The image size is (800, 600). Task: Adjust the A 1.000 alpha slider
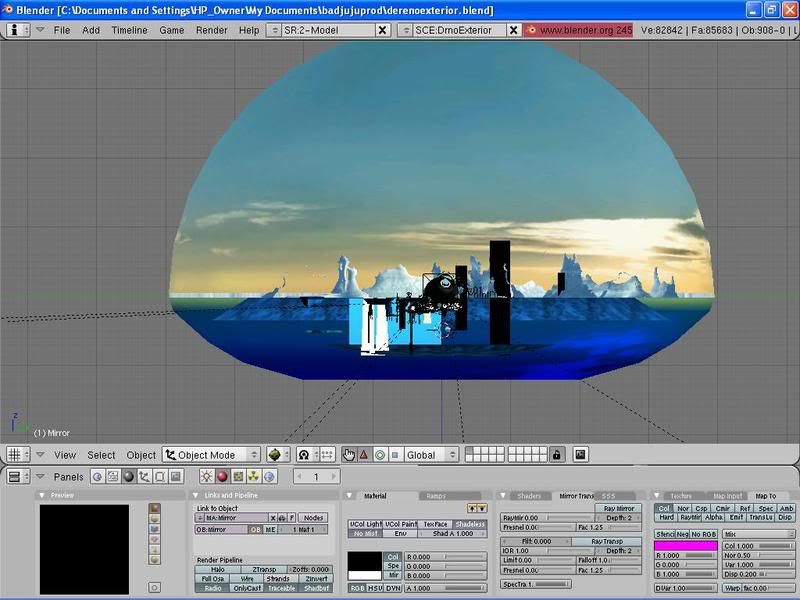445,588
